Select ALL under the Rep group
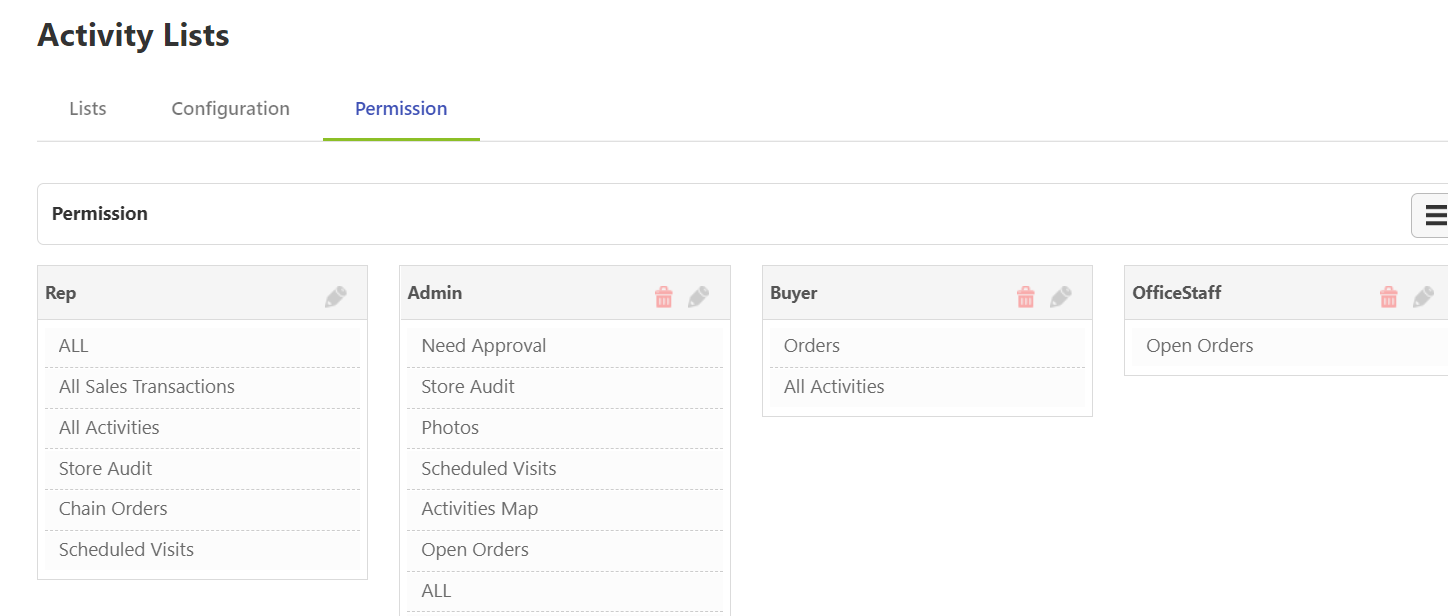1448x616 pixels. 73,345
